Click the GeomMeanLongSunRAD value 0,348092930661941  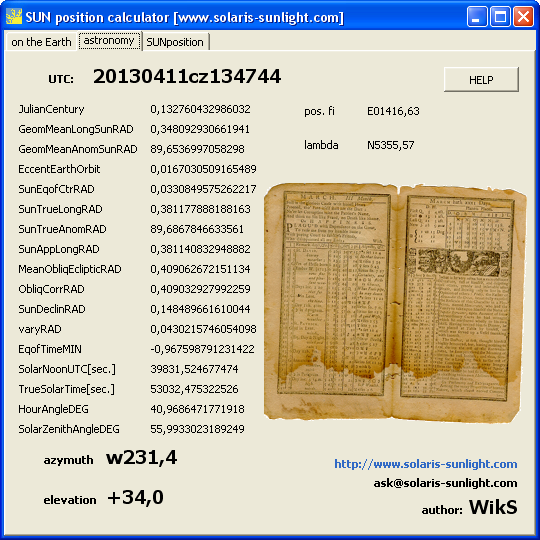[200, 129]
